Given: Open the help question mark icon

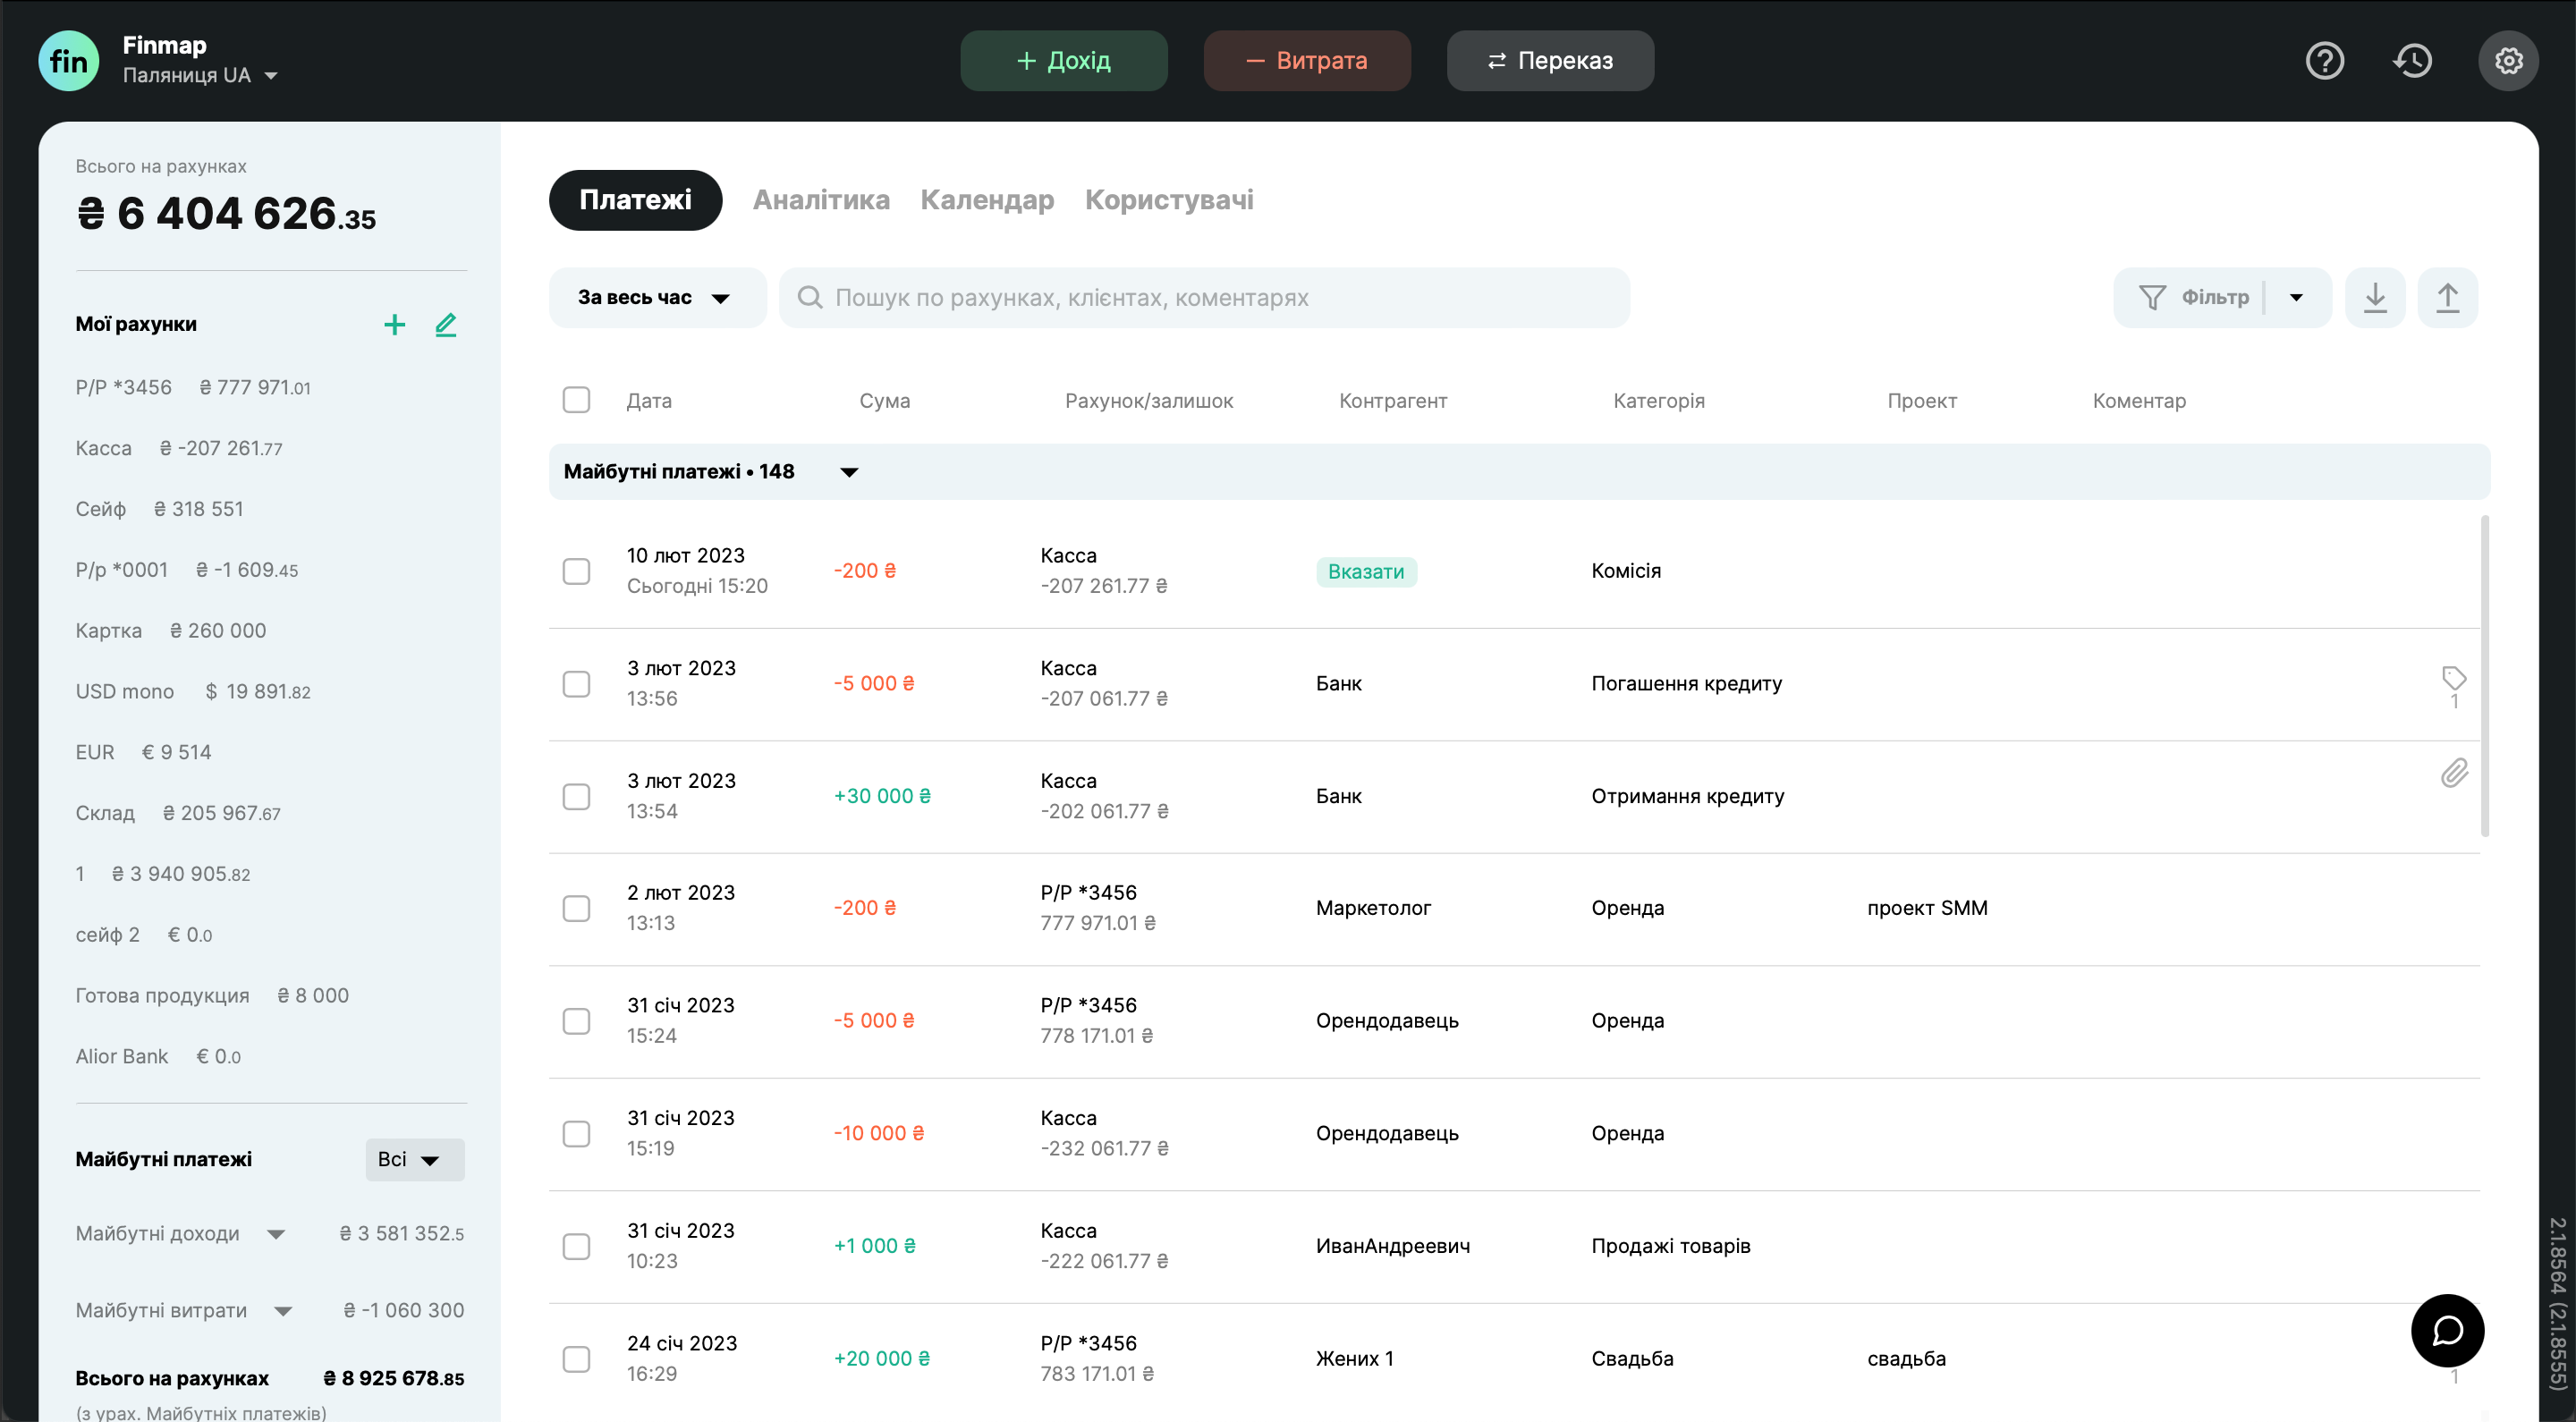Looking at the screenshot, I should coord(2324,61).
